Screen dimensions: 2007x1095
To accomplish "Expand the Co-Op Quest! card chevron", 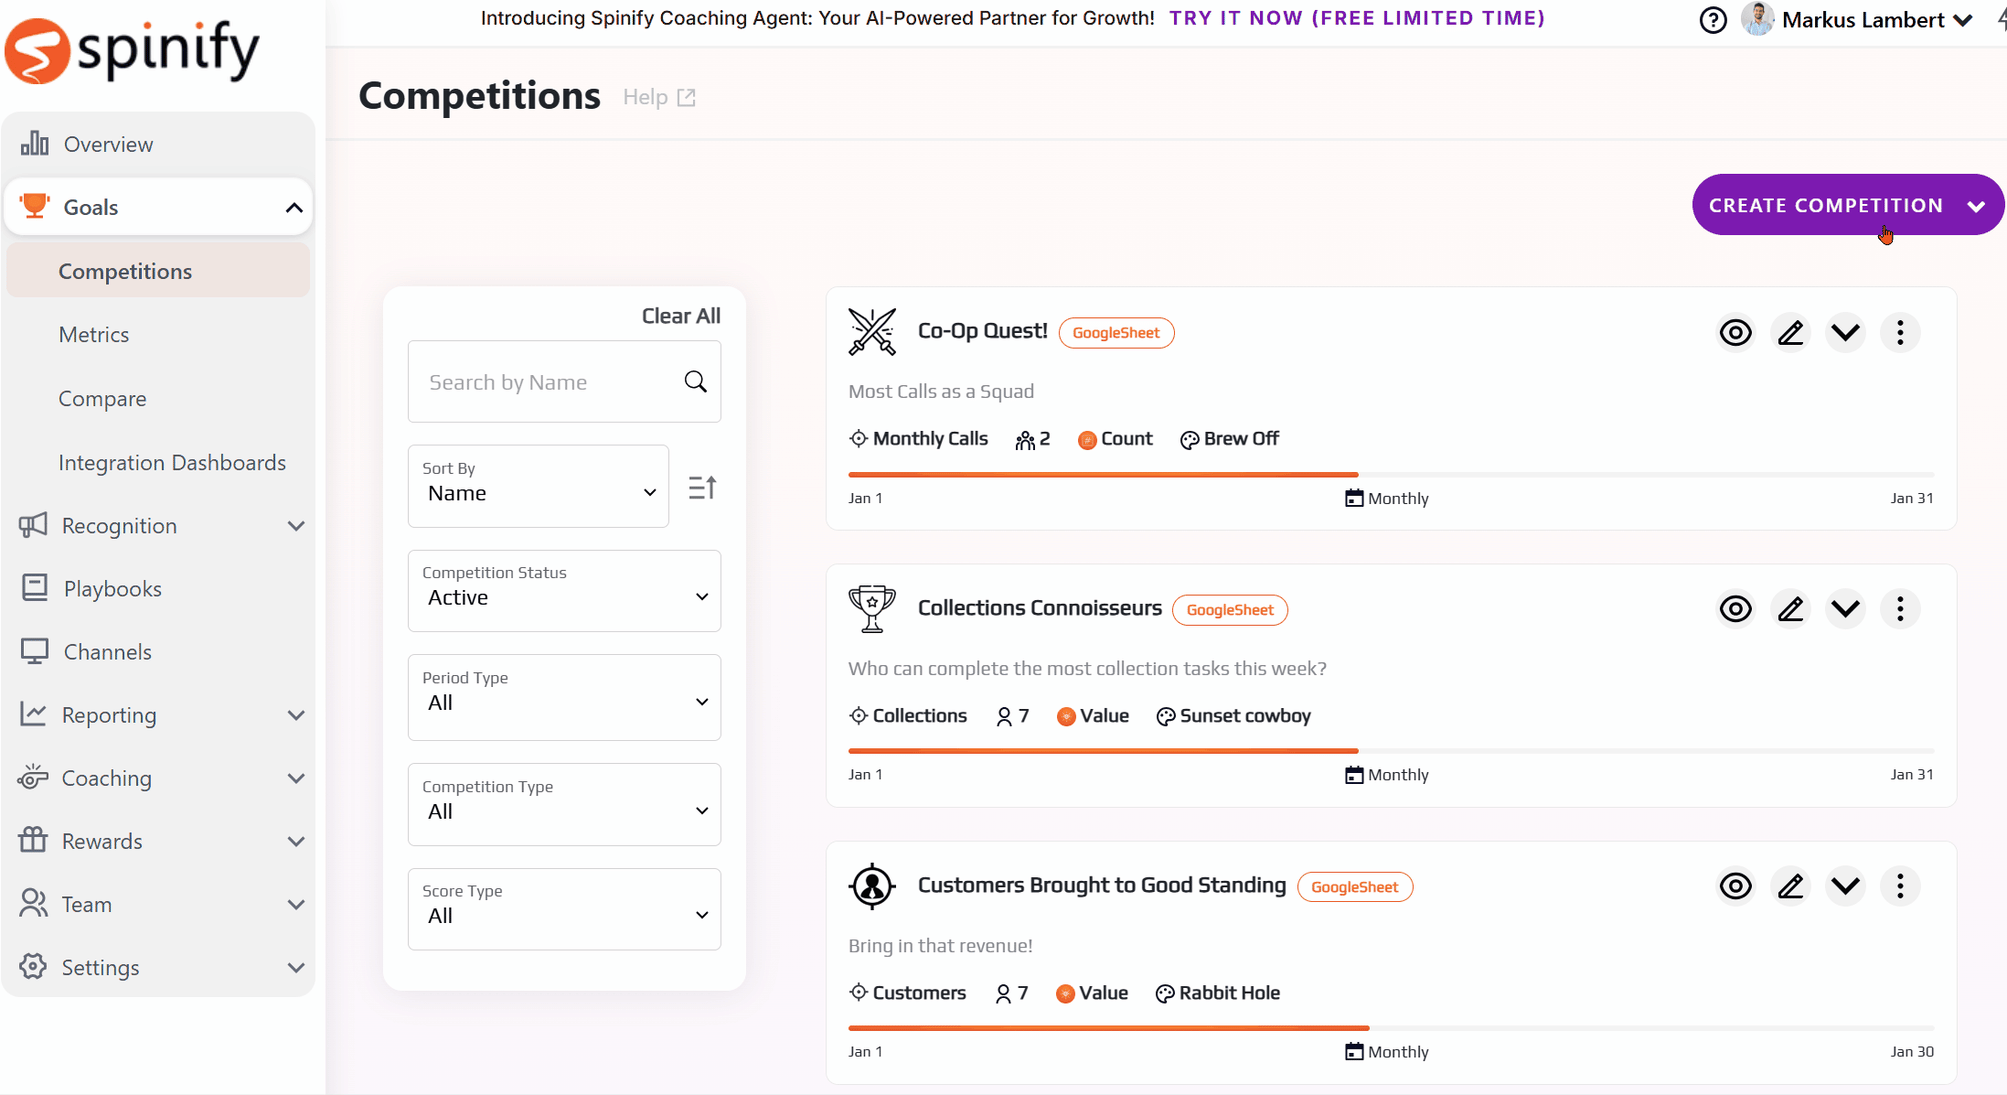I will (1845, 332).
